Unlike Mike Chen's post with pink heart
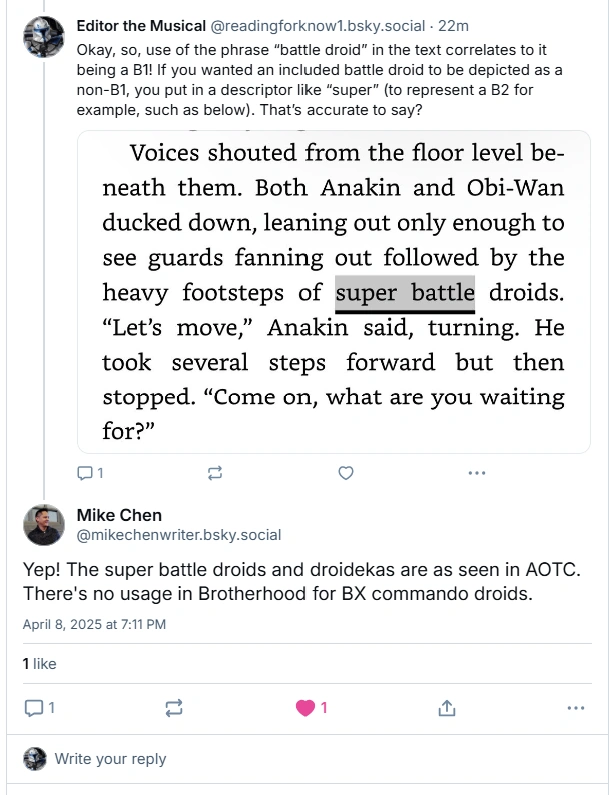 304,708
